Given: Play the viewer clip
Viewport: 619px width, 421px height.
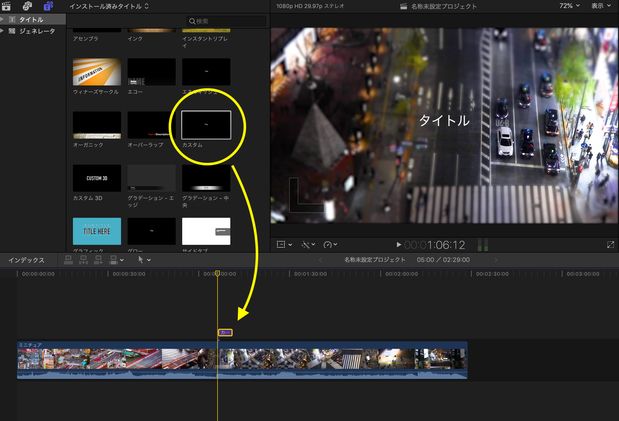Looking at the screenshot, I should click(x=399, y=245).
